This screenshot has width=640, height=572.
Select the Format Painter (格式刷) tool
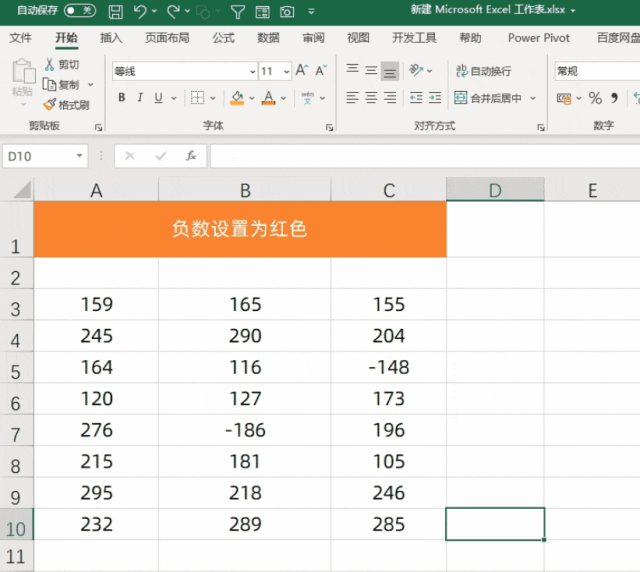click(x=66, y=104)
